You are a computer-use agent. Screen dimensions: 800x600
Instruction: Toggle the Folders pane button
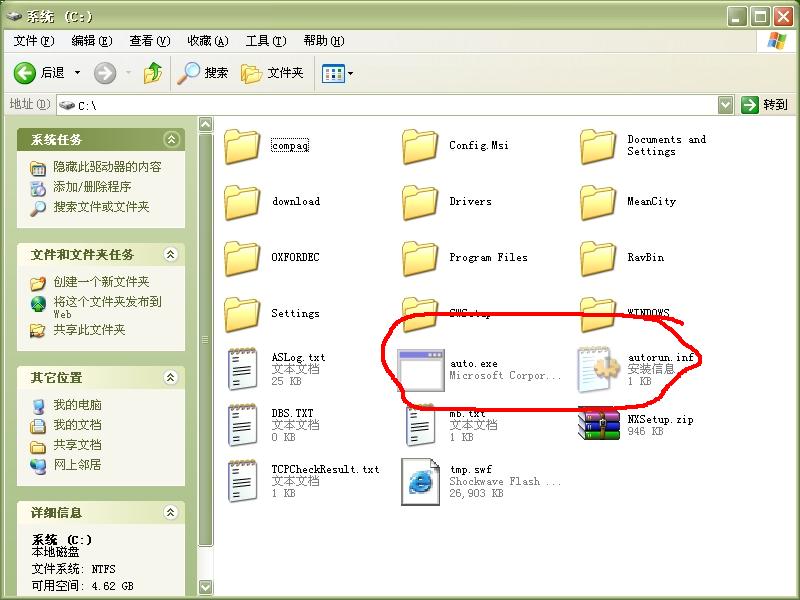coord(272,73)
